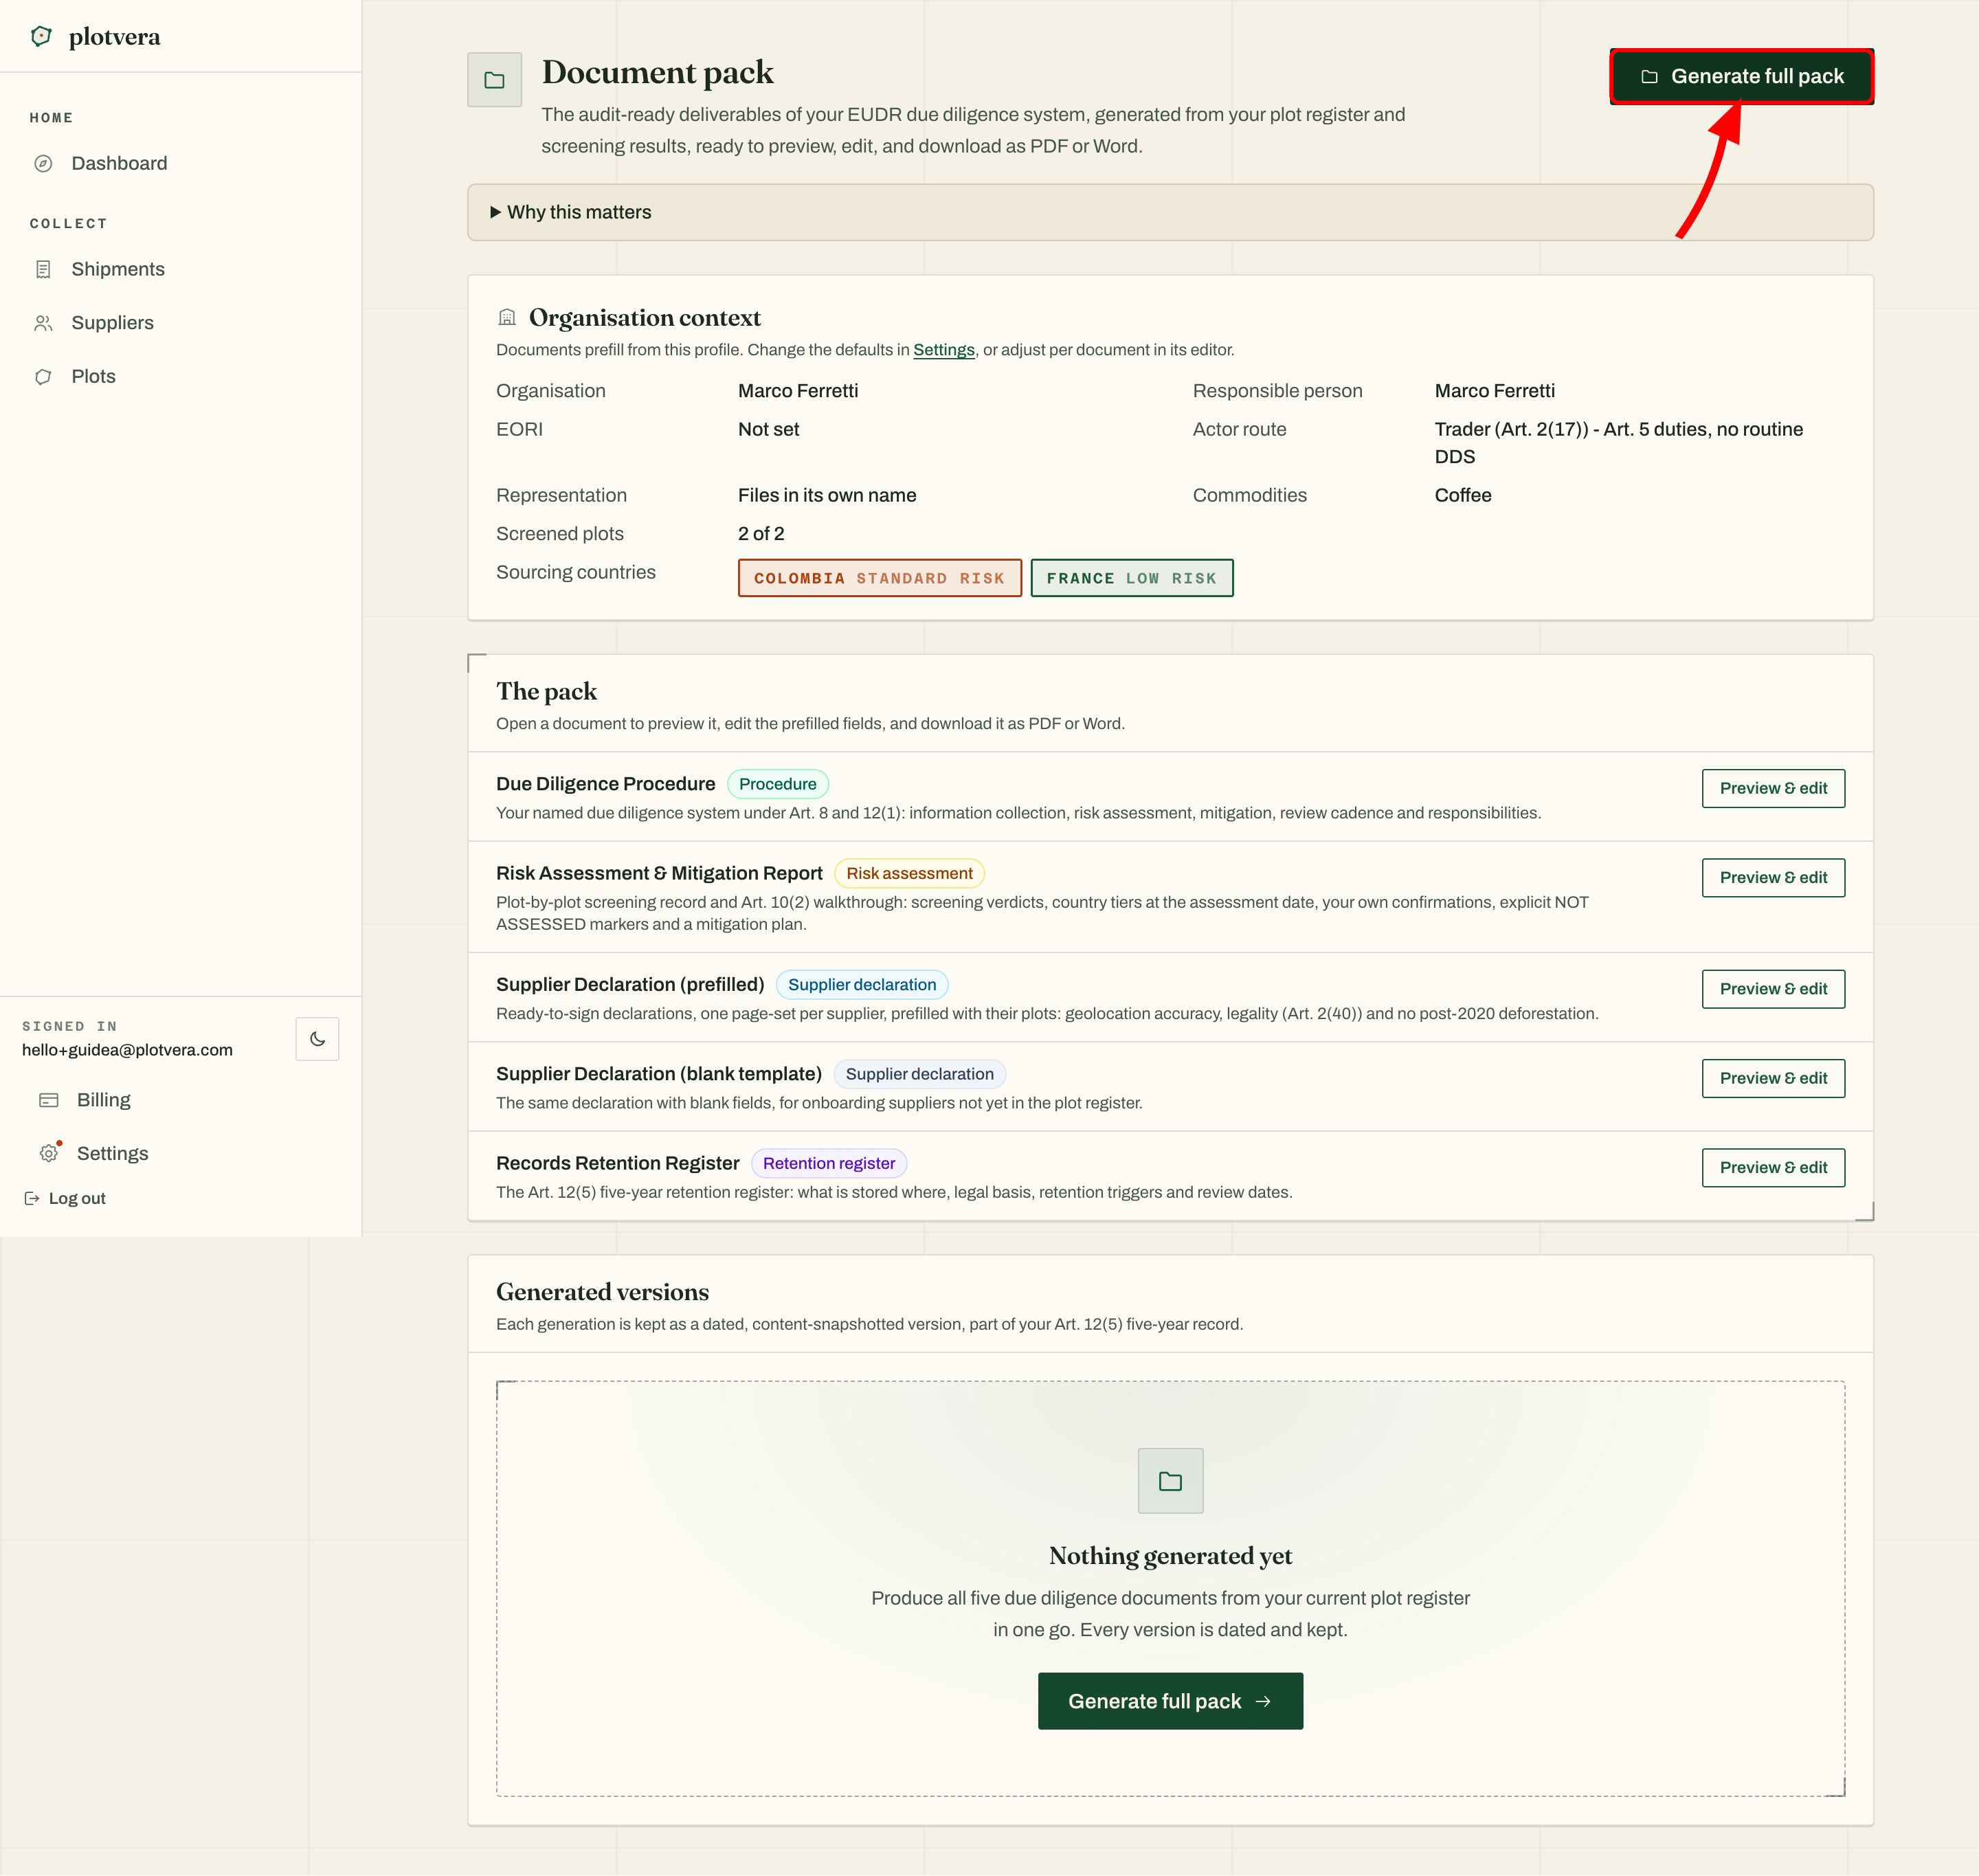
Task: Click the Dashboard compass icon
Action: [43, 163]
